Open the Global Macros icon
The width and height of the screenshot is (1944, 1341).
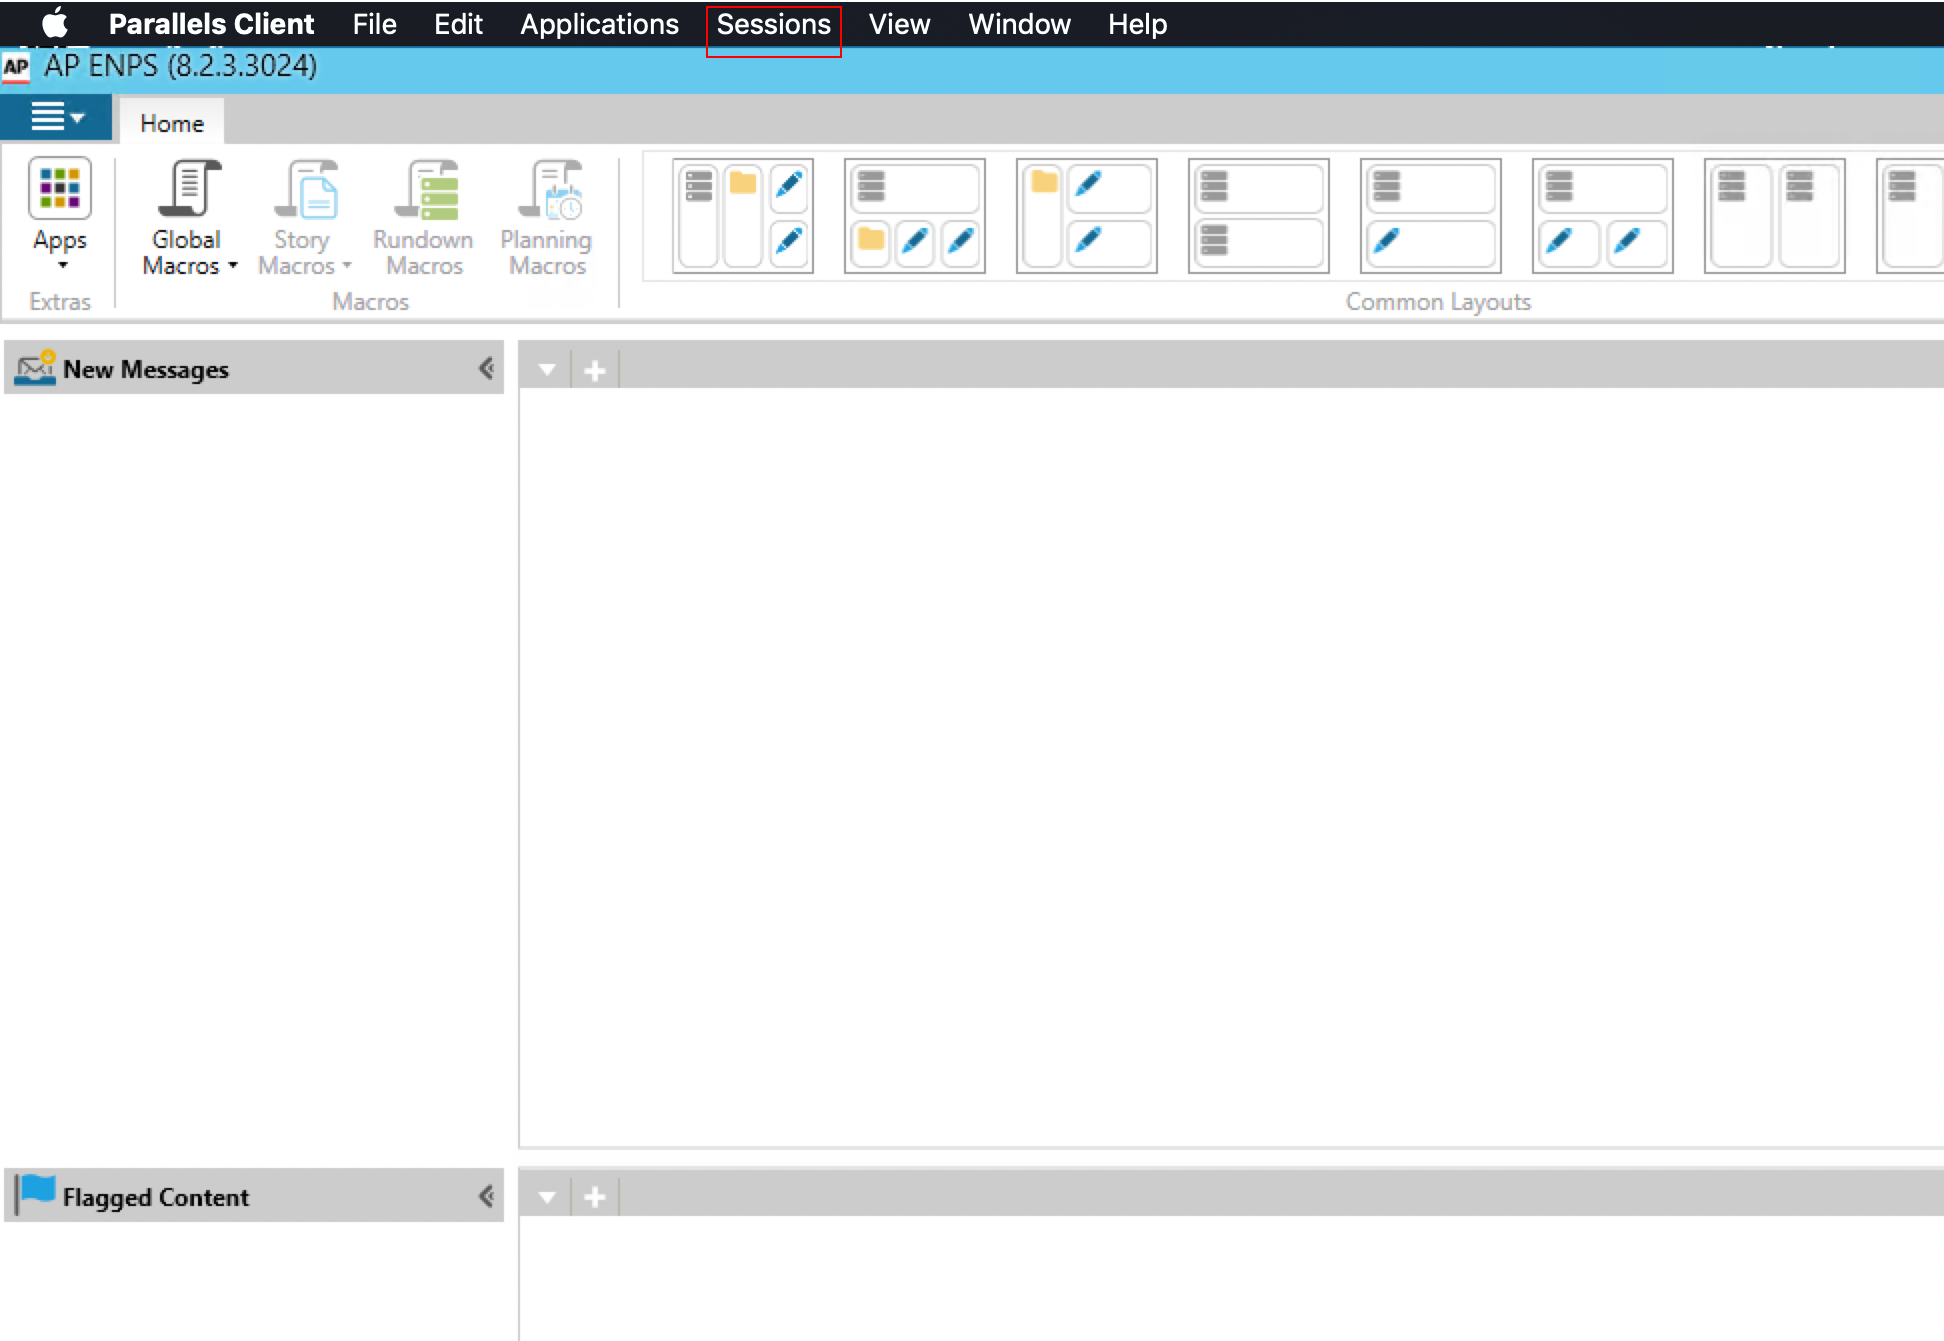[x=189, y=188]
